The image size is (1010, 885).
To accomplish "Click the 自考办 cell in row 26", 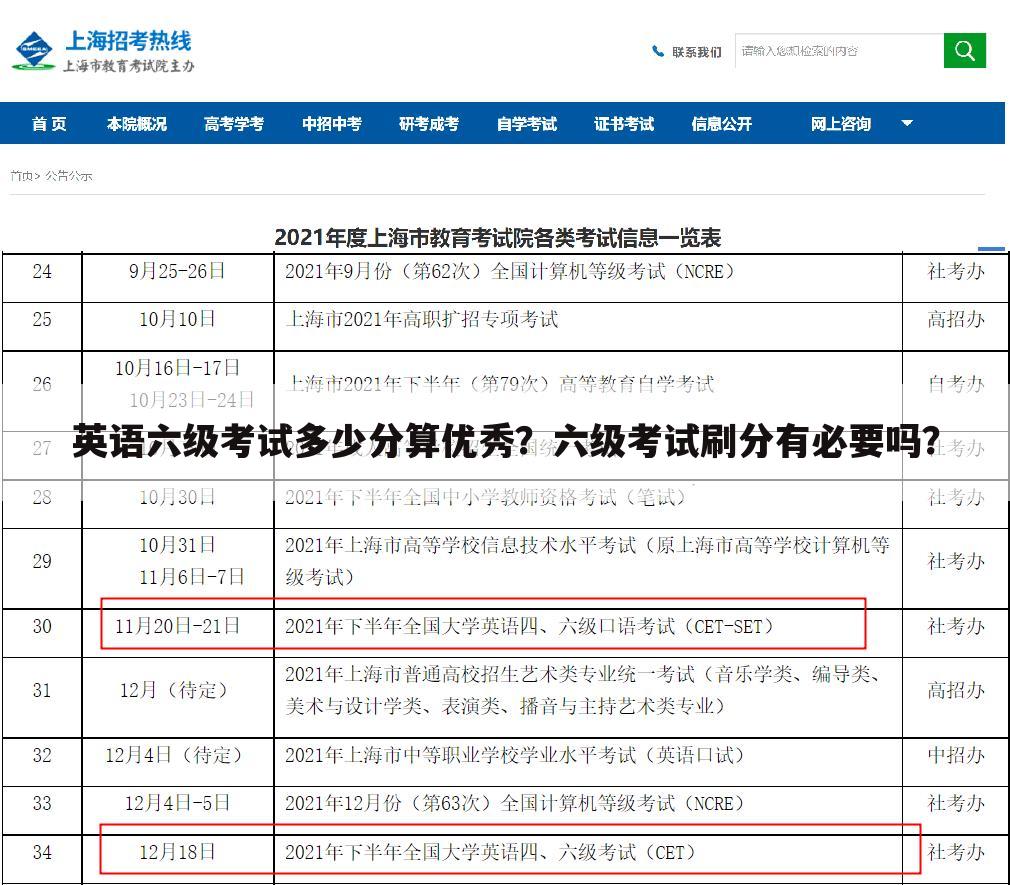I will point(956,384).
